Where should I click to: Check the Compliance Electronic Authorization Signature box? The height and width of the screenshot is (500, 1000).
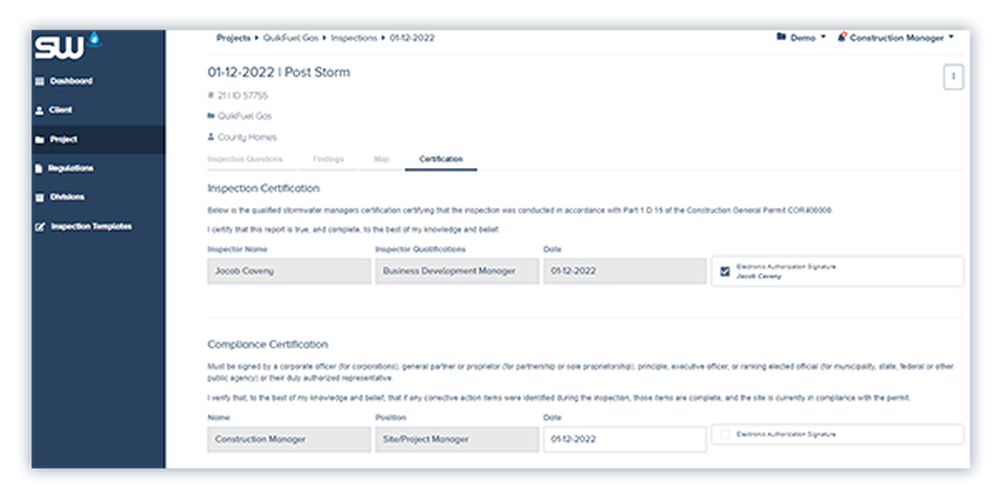(725, 435)
